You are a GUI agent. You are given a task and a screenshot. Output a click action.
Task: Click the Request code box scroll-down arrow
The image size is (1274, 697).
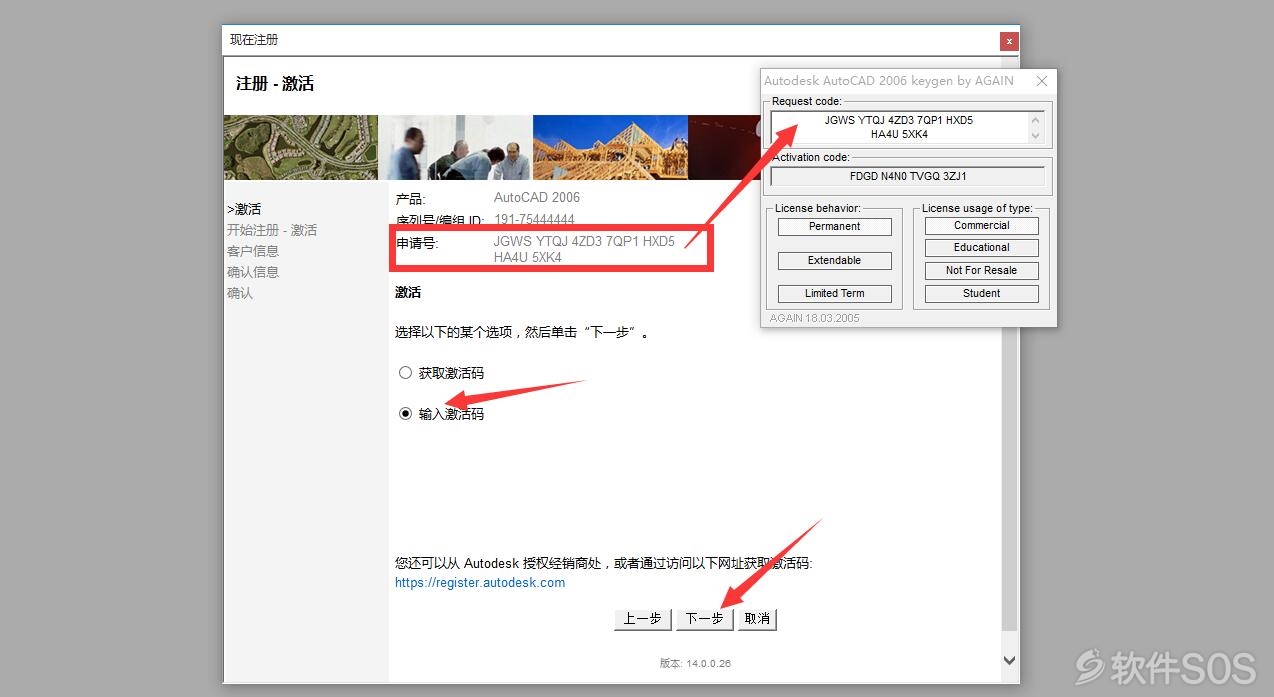pos(1036,135)
